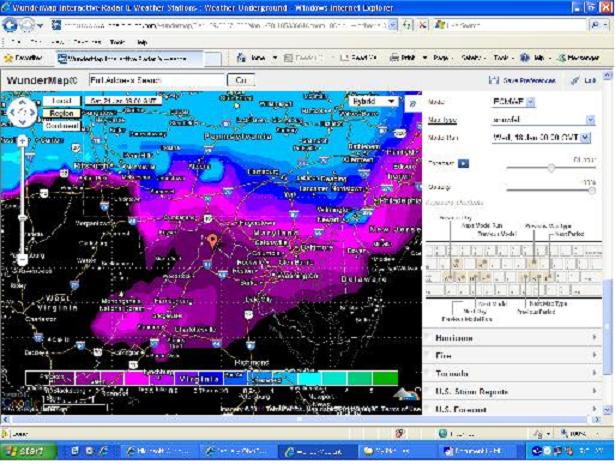
Task: Click the browser Back arrow button
Action: click(10, 25)
